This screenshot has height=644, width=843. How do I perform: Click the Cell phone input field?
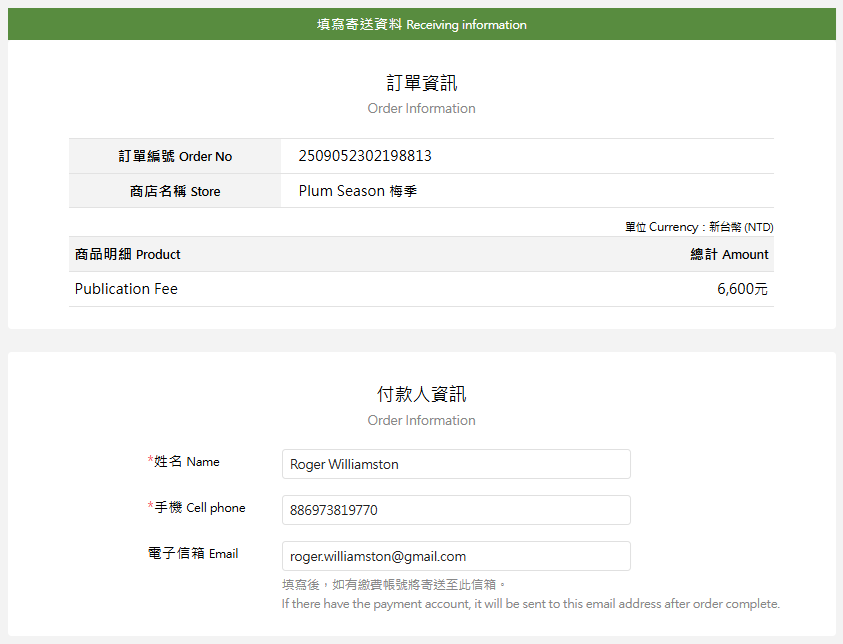coord(455,510)
